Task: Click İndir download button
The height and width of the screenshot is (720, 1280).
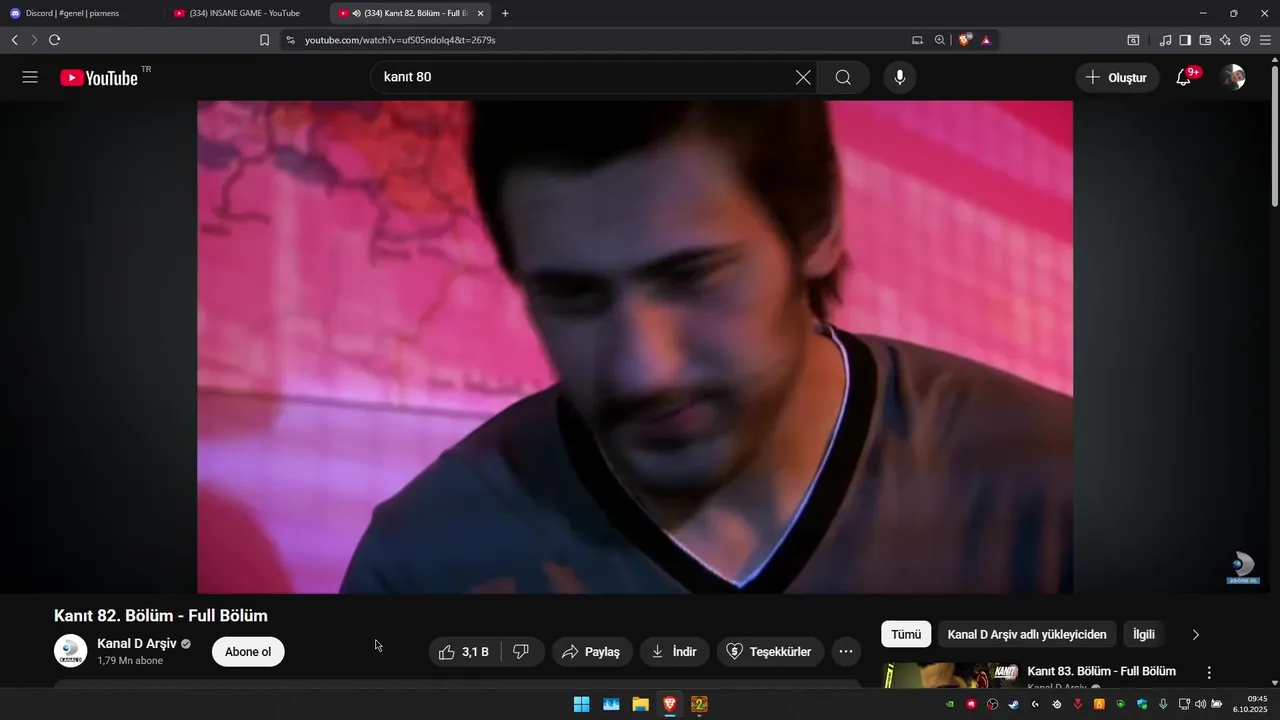Action: point(675,652)
